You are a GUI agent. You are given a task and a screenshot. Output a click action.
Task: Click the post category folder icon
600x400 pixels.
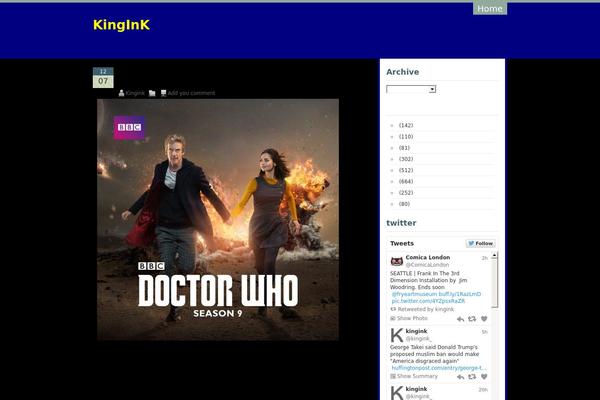point(152,93)
